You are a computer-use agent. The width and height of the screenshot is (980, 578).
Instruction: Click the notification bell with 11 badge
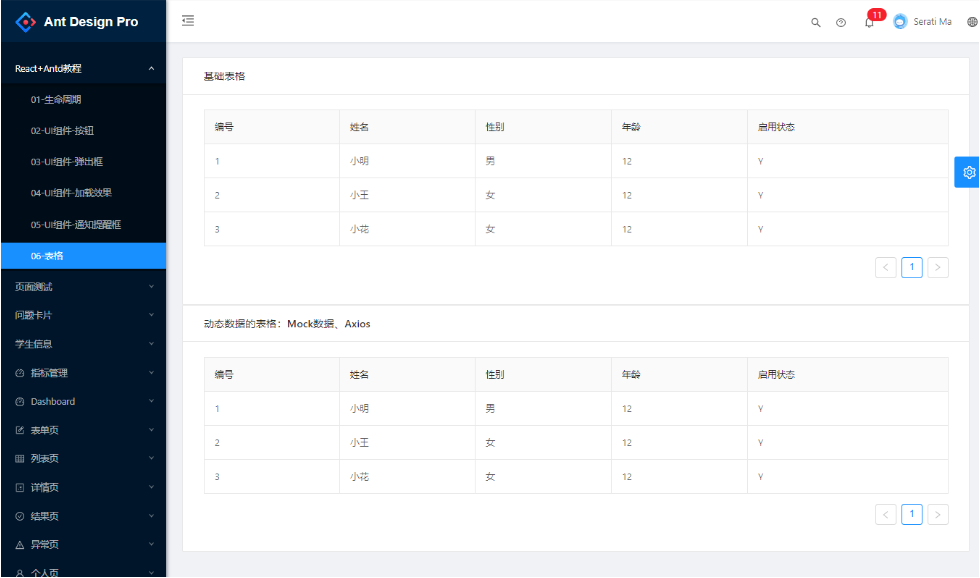[869, 21]
